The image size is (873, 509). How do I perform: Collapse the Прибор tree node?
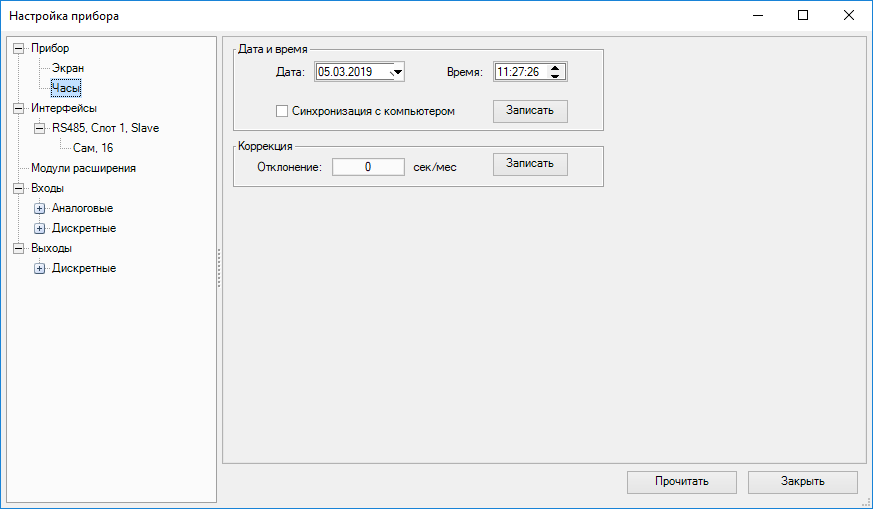click(18, 48)
